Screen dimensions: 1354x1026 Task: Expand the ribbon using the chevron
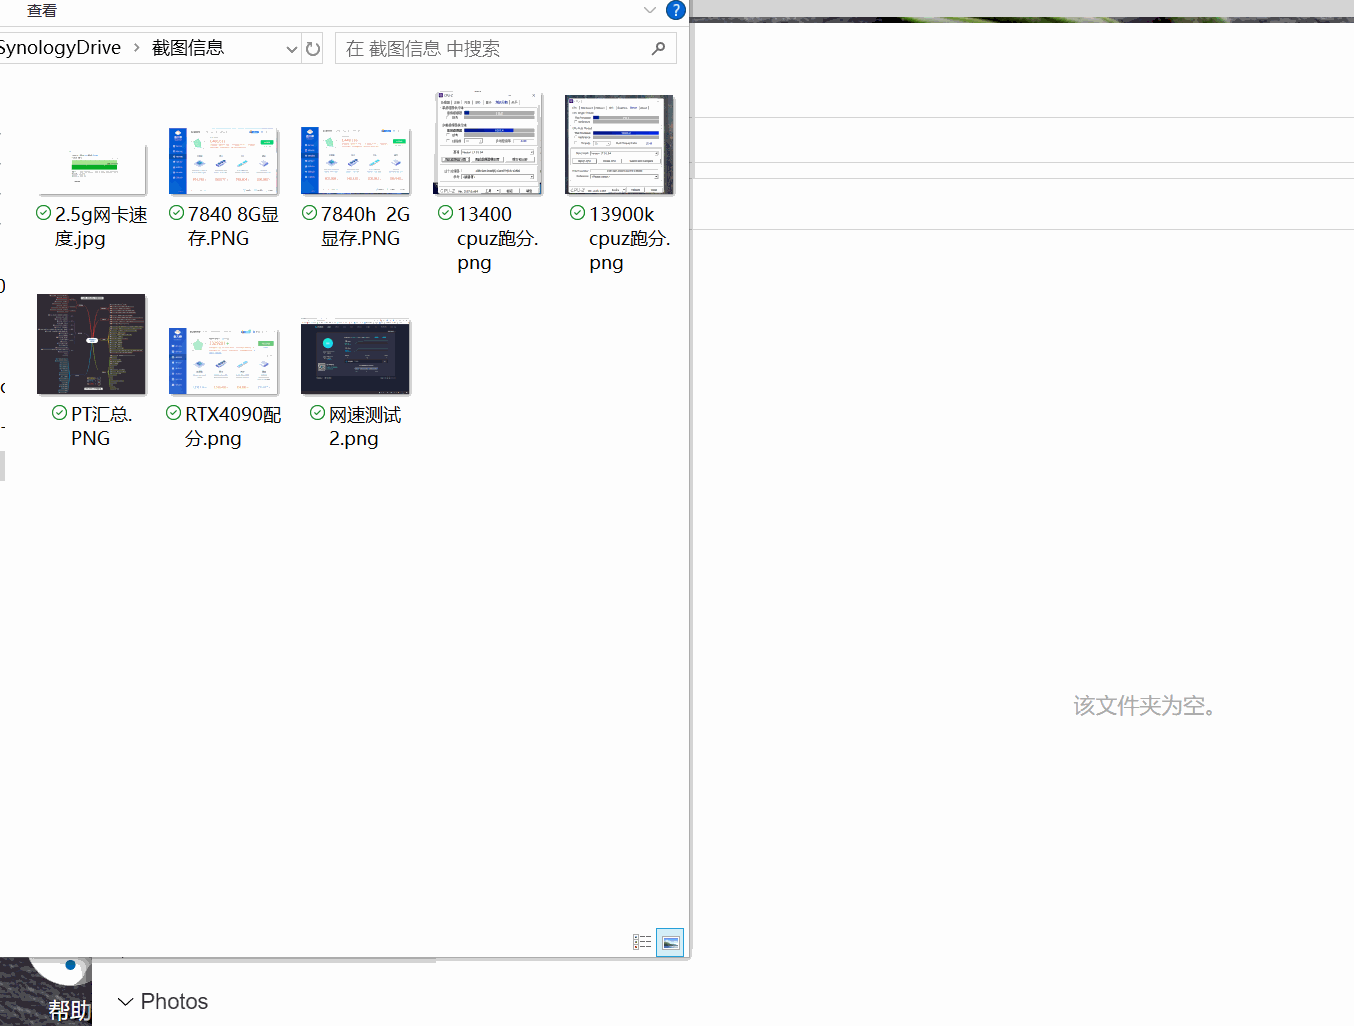[x=650, y=10]
